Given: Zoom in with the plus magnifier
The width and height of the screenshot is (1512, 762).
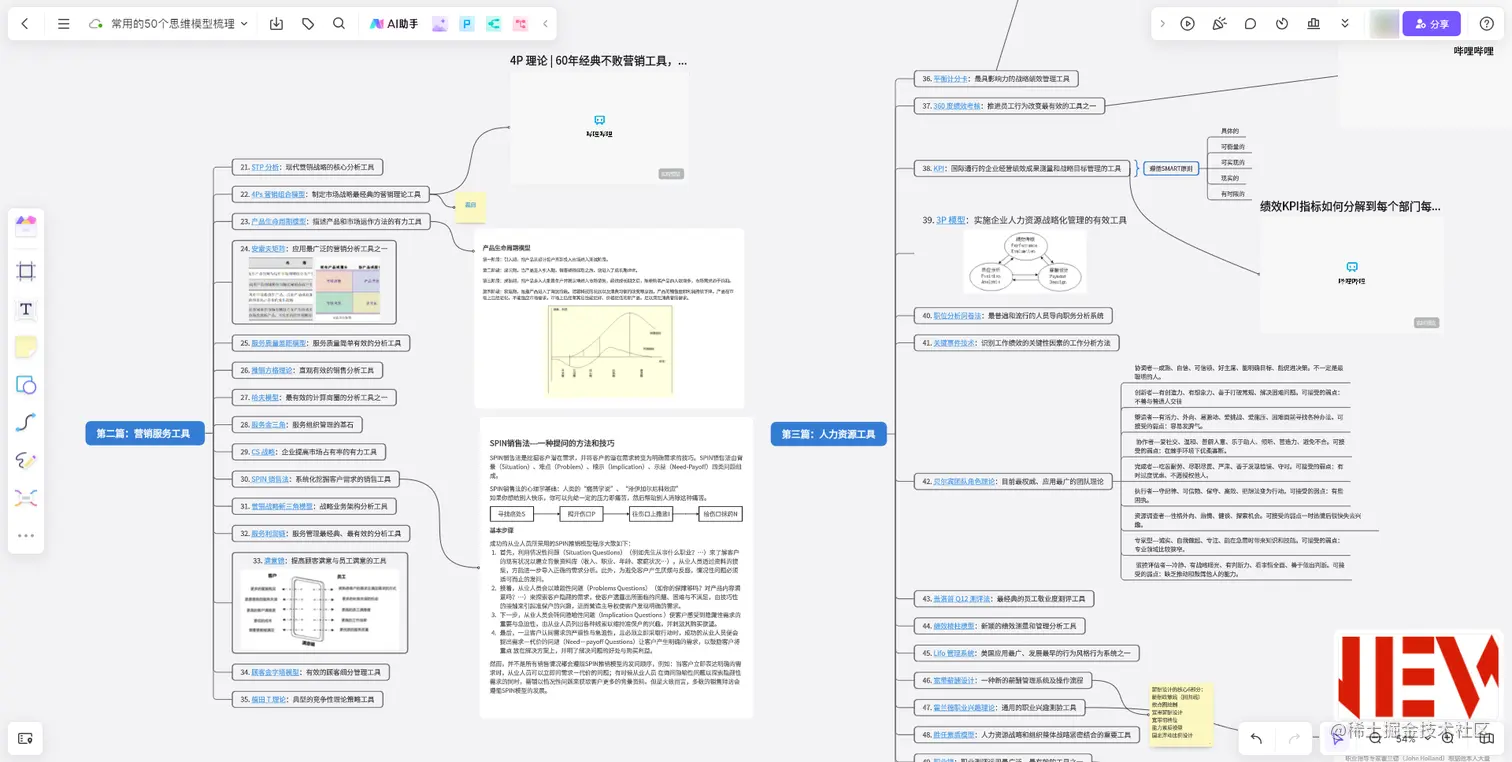Looking at the screenshot, I should (1447, 738).
